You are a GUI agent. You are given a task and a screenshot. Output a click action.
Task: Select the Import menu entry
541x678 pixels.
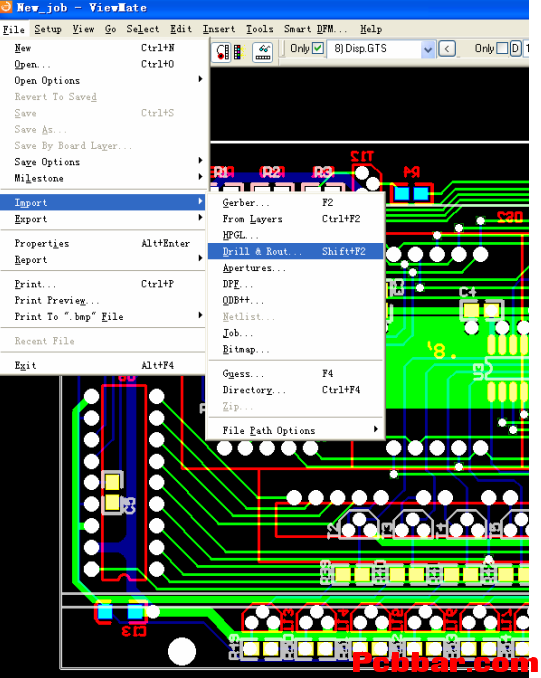pos(102,202)
